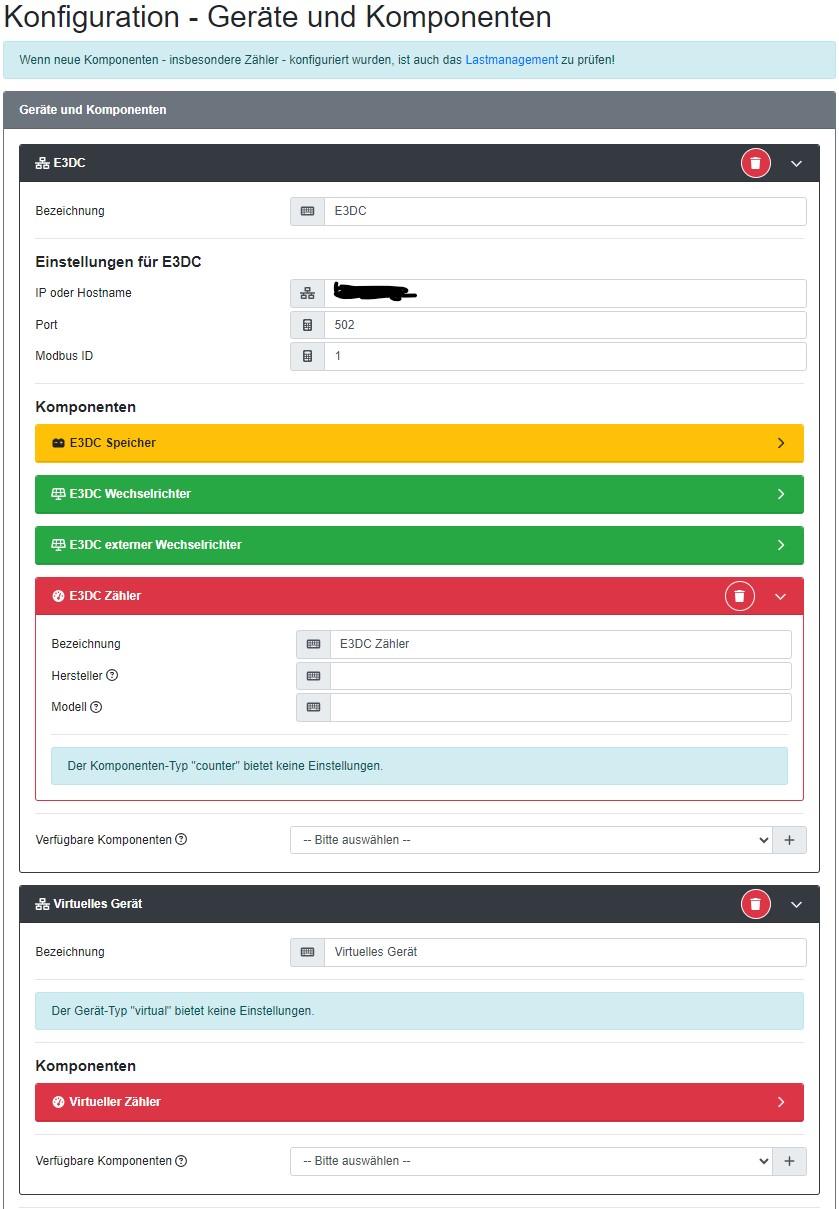Image resolution: width=839 pixels, height=1209 pixels.
Task: Expand the E3DC Speicher component
Action: coord(419,443)
